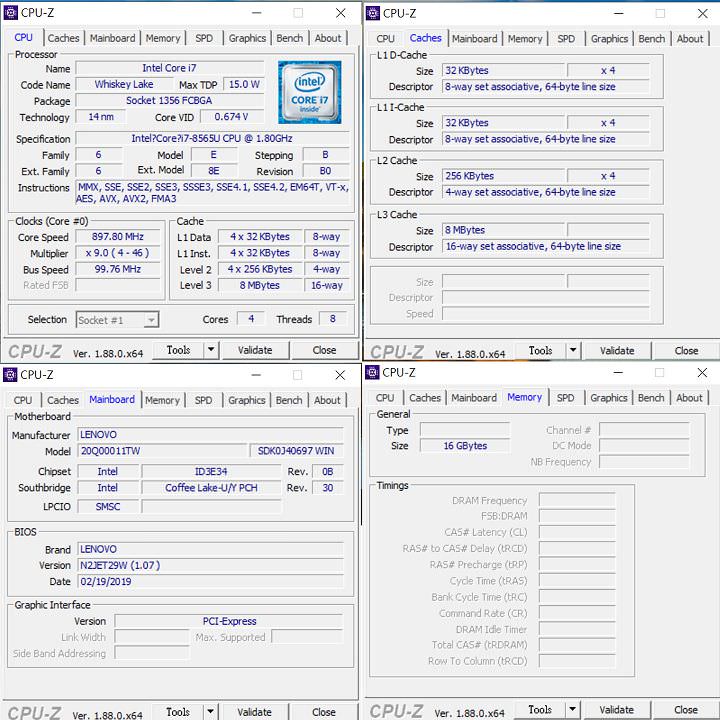The image size is (720, 720).
Task: Open the Tools dropdown arrow in the Memory tab window
Action: [x=573, y=710]
